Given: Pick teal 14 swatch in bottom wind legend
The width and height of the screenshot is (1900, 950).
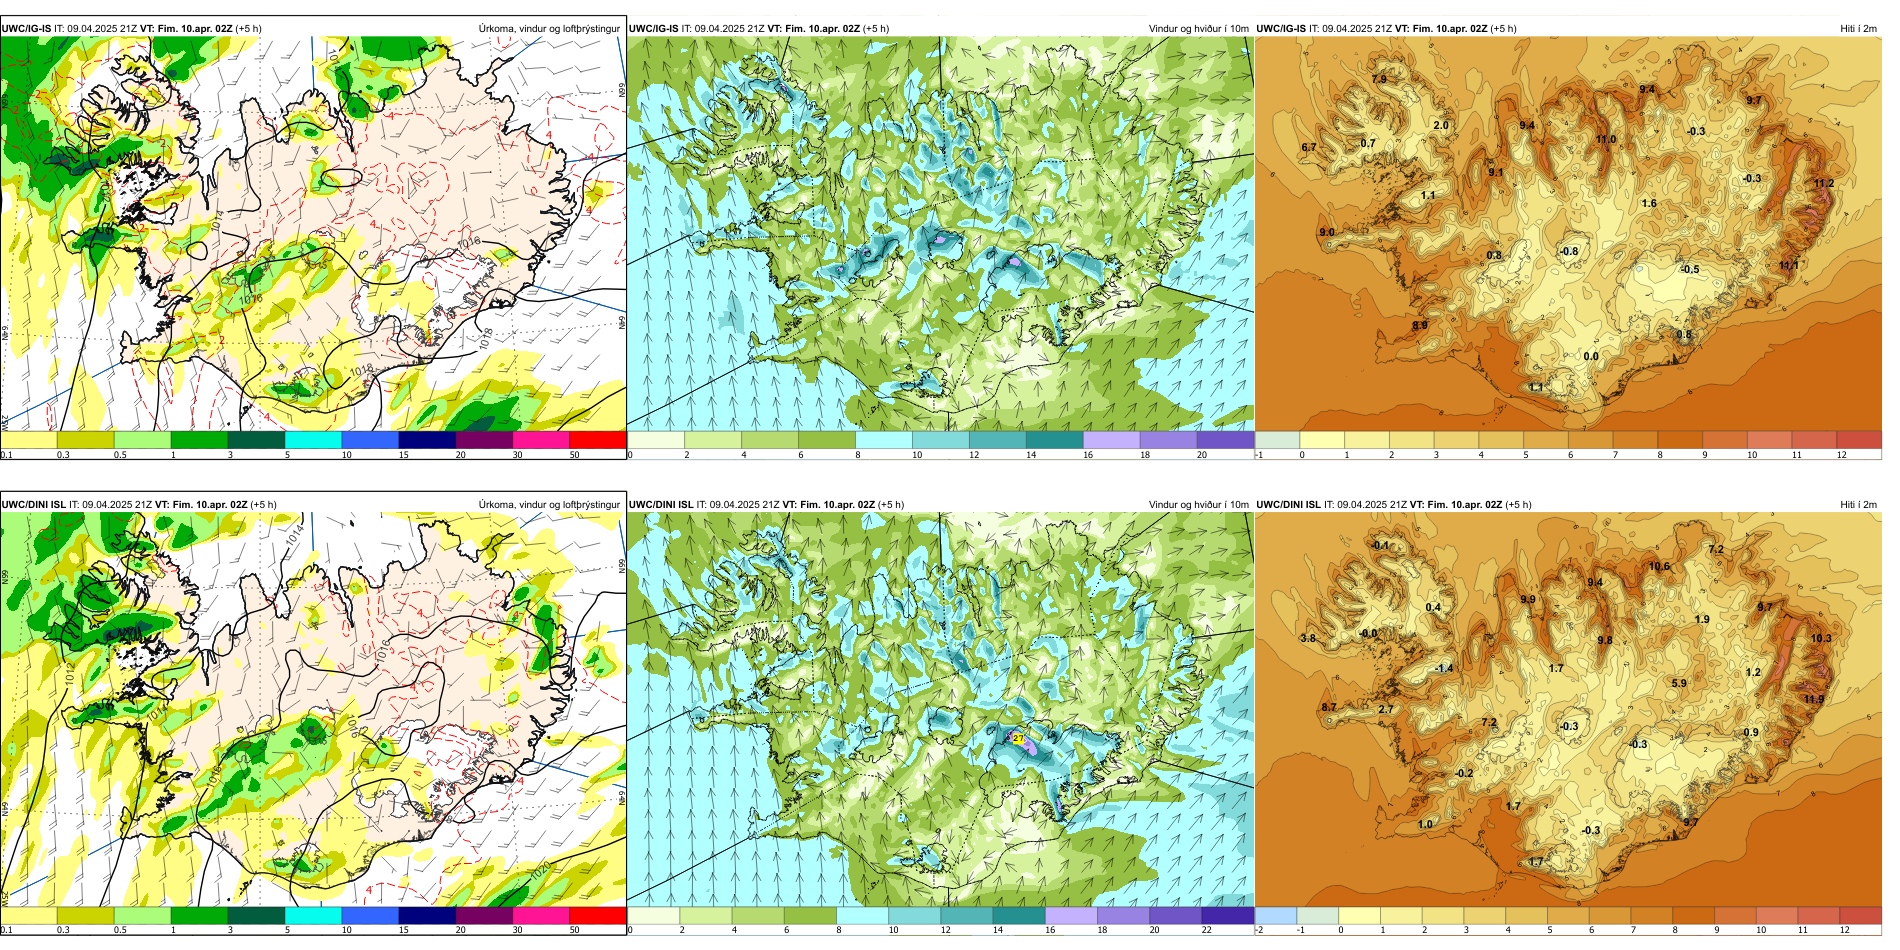Looking at the screenshot, I should point(1019,915).
